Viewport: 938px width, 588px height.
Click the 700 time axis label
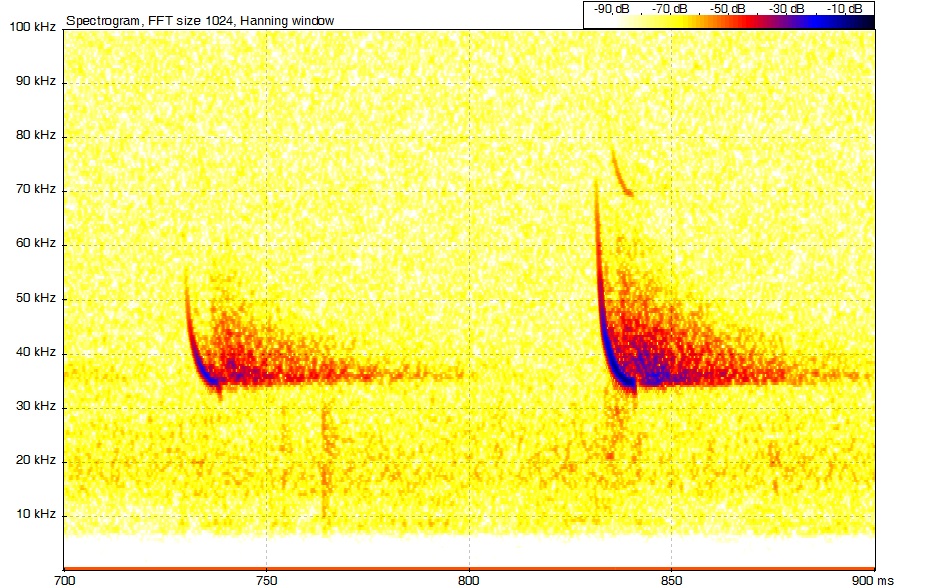pos(64,580)
